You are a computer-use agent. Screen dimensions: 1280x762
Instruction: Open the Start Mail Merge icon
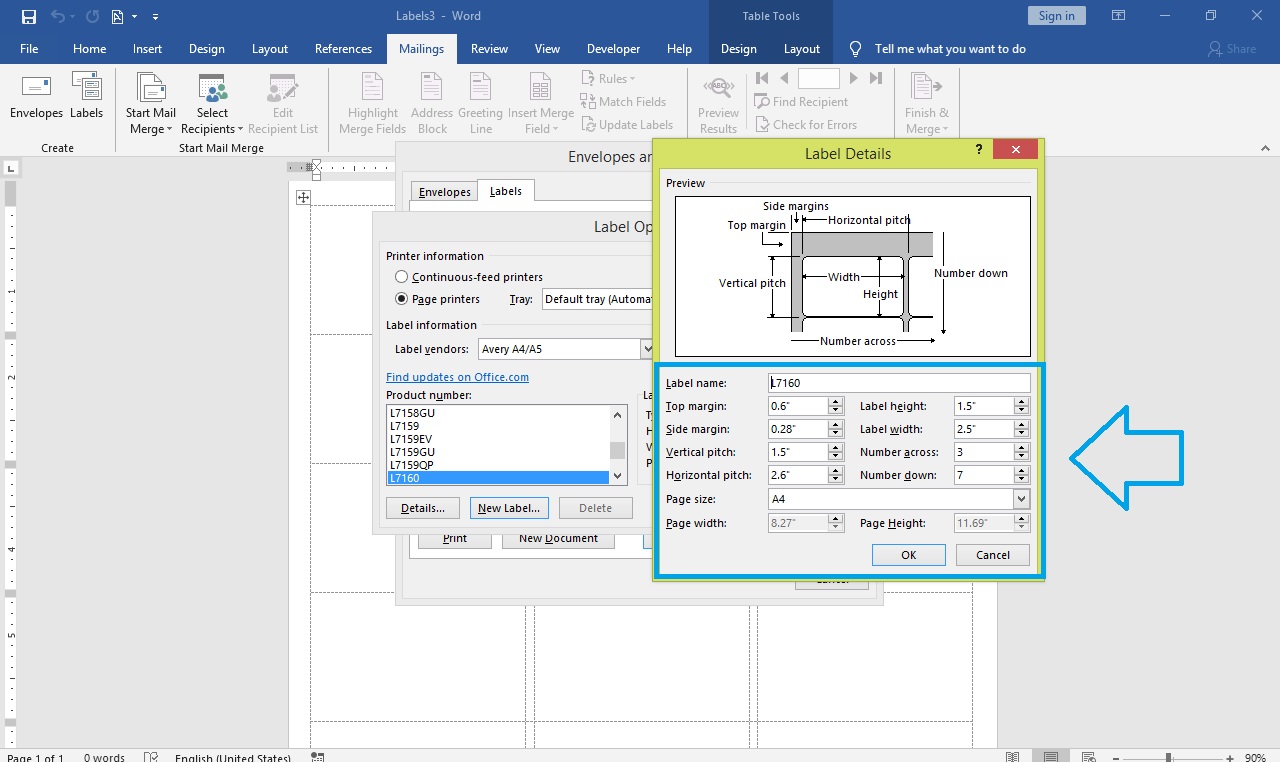pyautogui.click(x=151, y=90)
